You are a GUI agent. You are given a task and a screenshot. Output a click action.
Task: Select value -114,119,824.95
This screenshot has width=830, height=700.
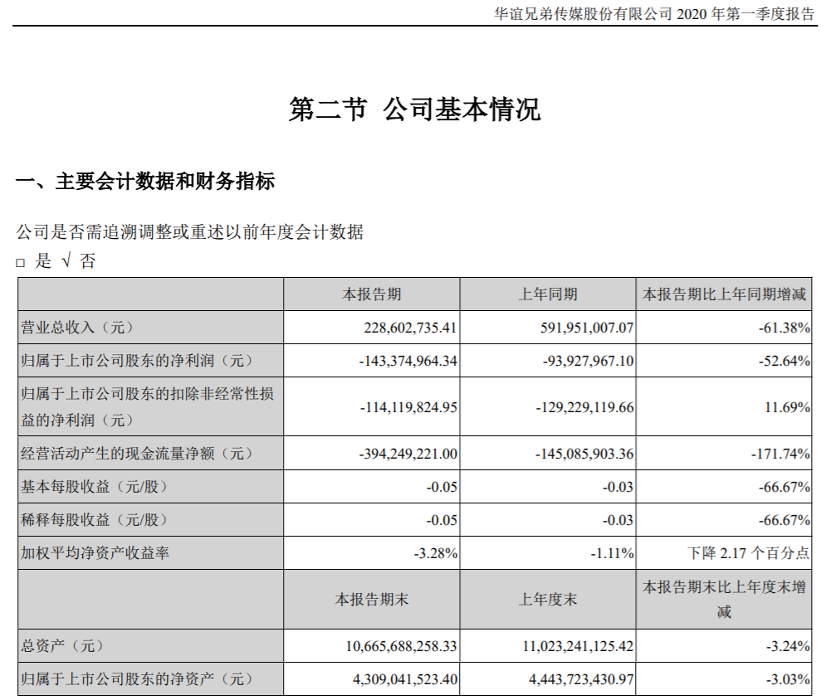[408, 407]
